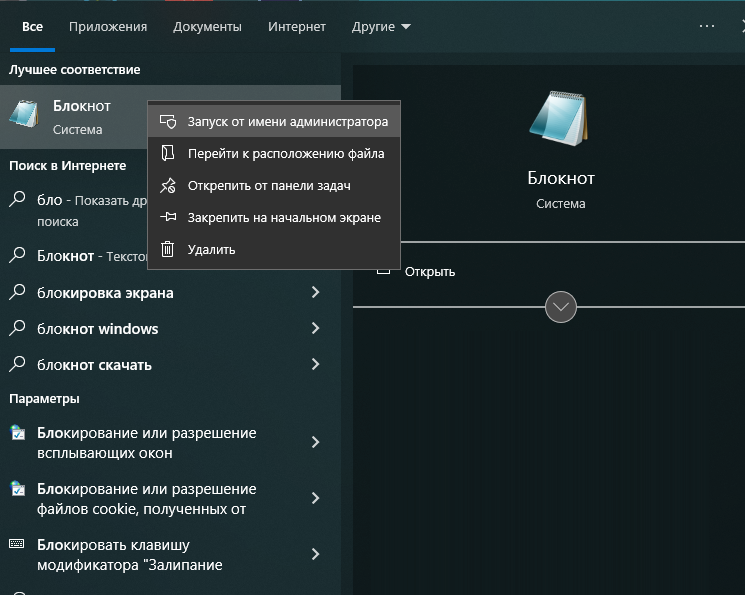Switch to the Документы tab
The image size is (745, 595).
(x=207, y=27)
